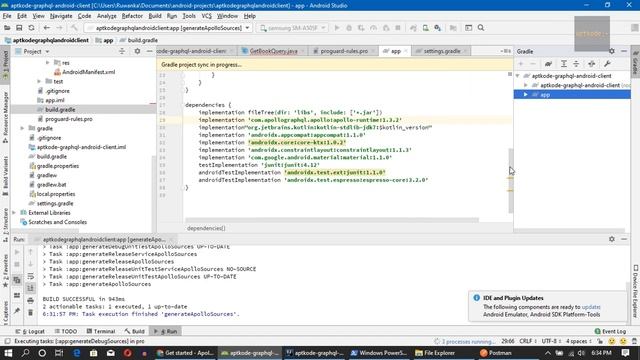Click the Stop toolbar icon
The width and height of the screenshot is (640, 360).
[x=398, y=28]
